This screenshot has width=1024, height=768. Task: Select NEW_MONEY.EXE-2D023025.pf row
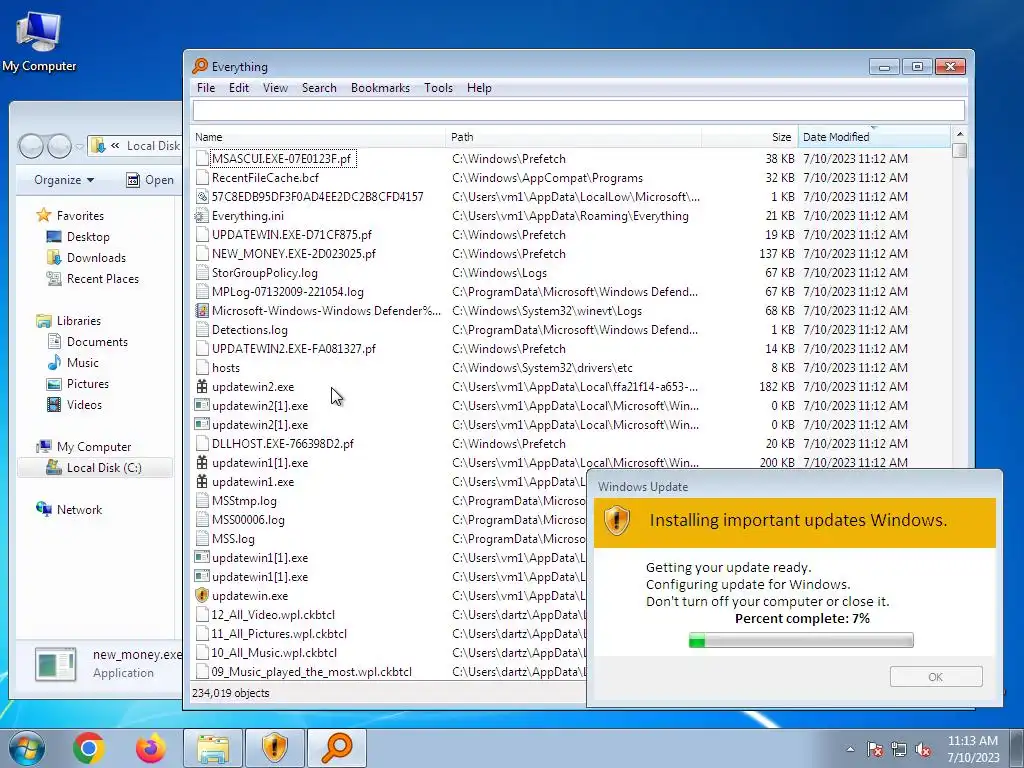click(571, 253)
